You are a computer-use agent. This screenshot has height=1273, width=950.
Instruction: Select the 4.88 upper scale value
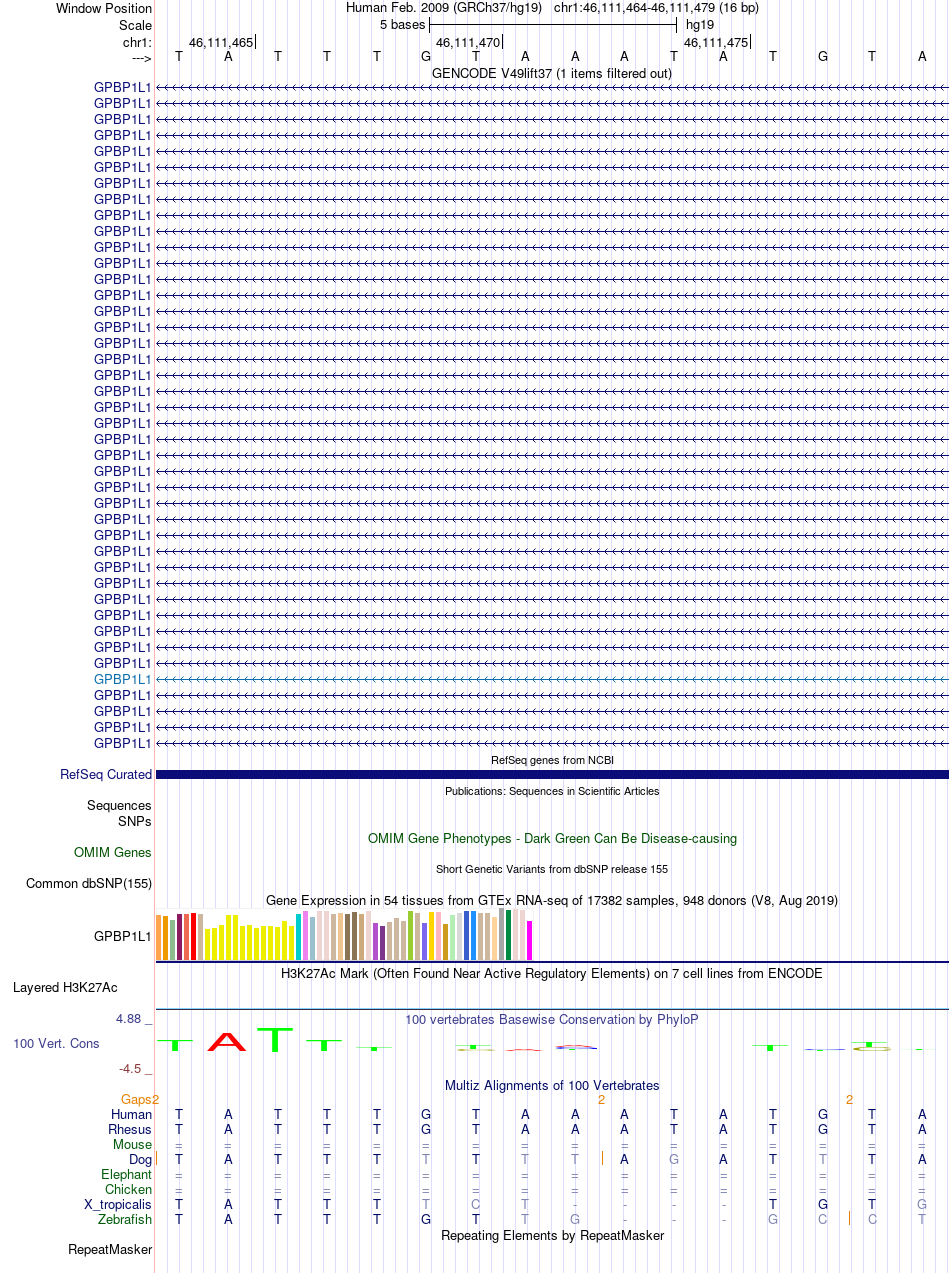coord(134,1019)
